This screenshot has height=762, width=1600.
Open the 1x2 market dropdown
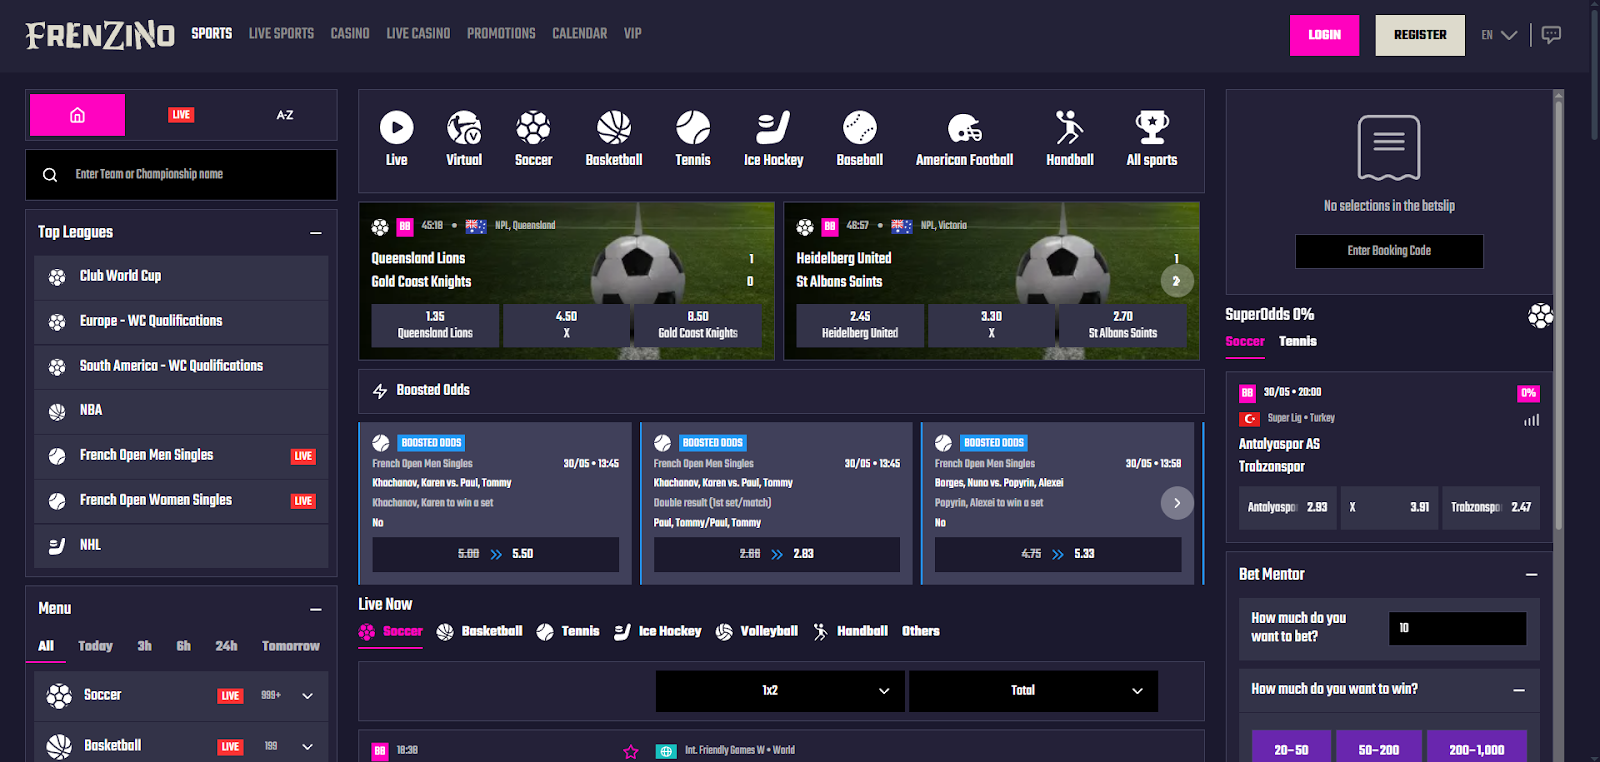pyautogui.click(x=780, y=691)
